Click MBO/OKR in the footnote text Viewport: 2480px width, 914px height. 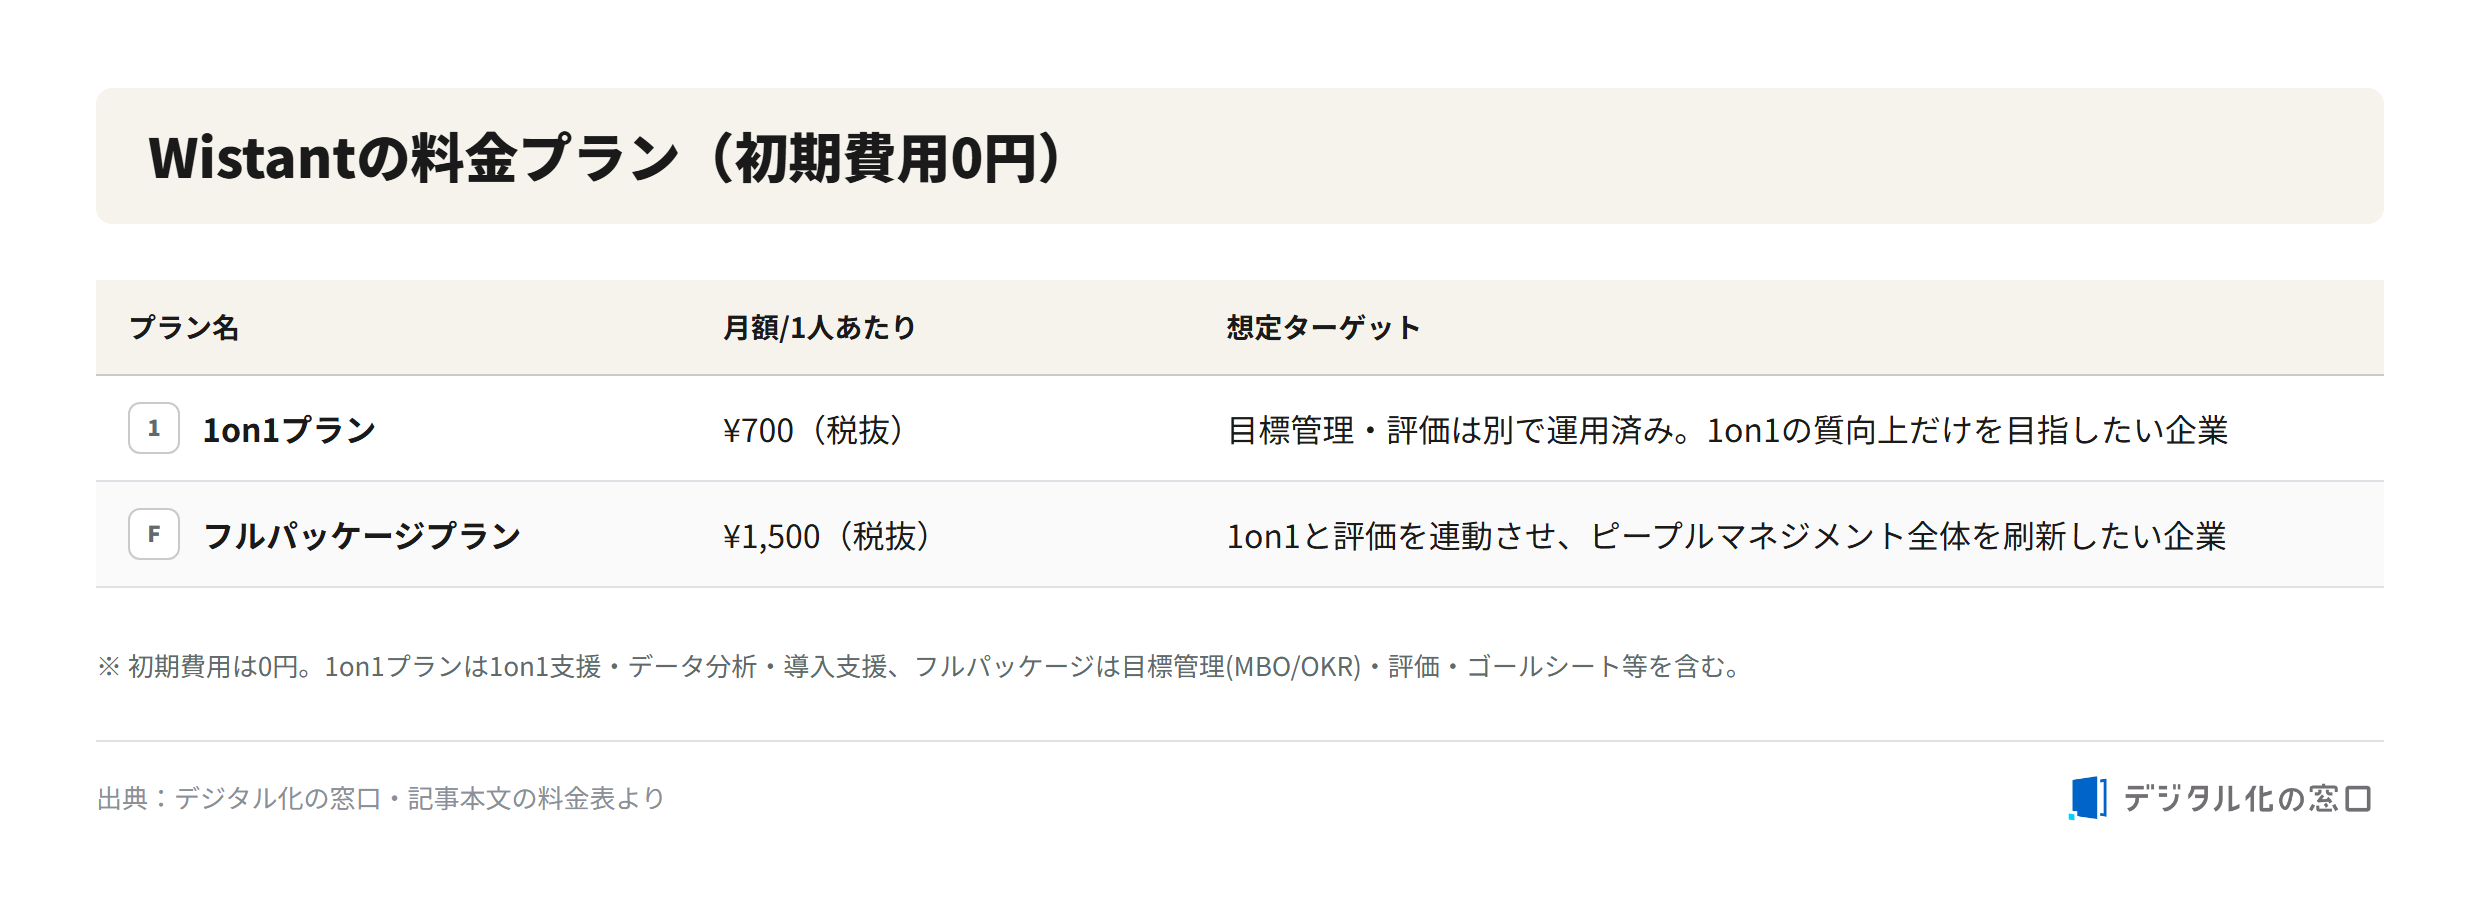click(1295, 666)
